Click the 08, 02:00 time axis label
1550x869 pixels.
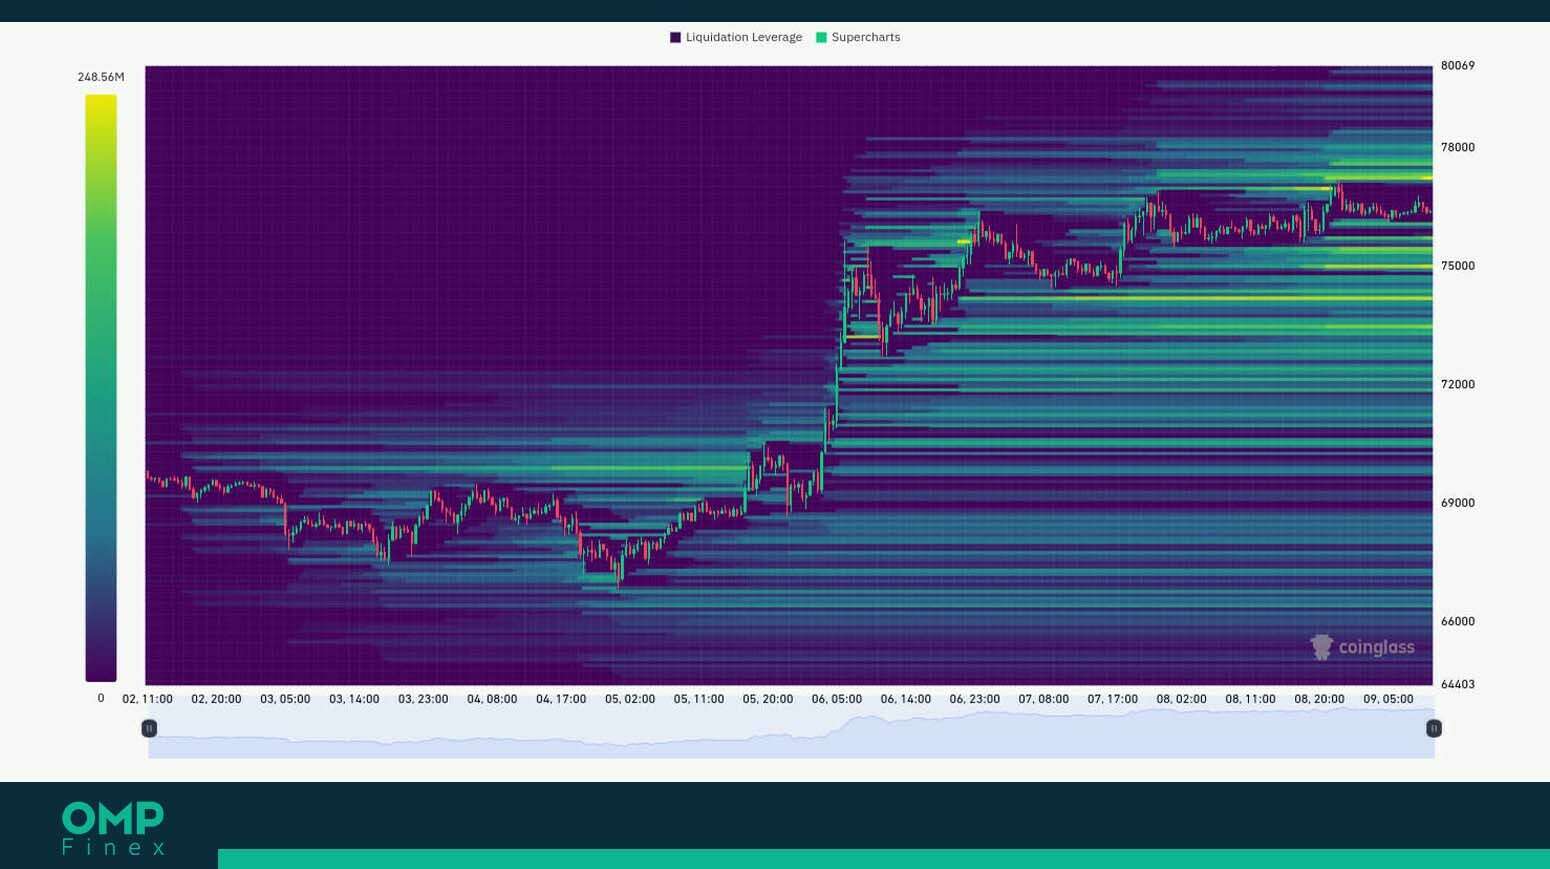pos(1182,699)
